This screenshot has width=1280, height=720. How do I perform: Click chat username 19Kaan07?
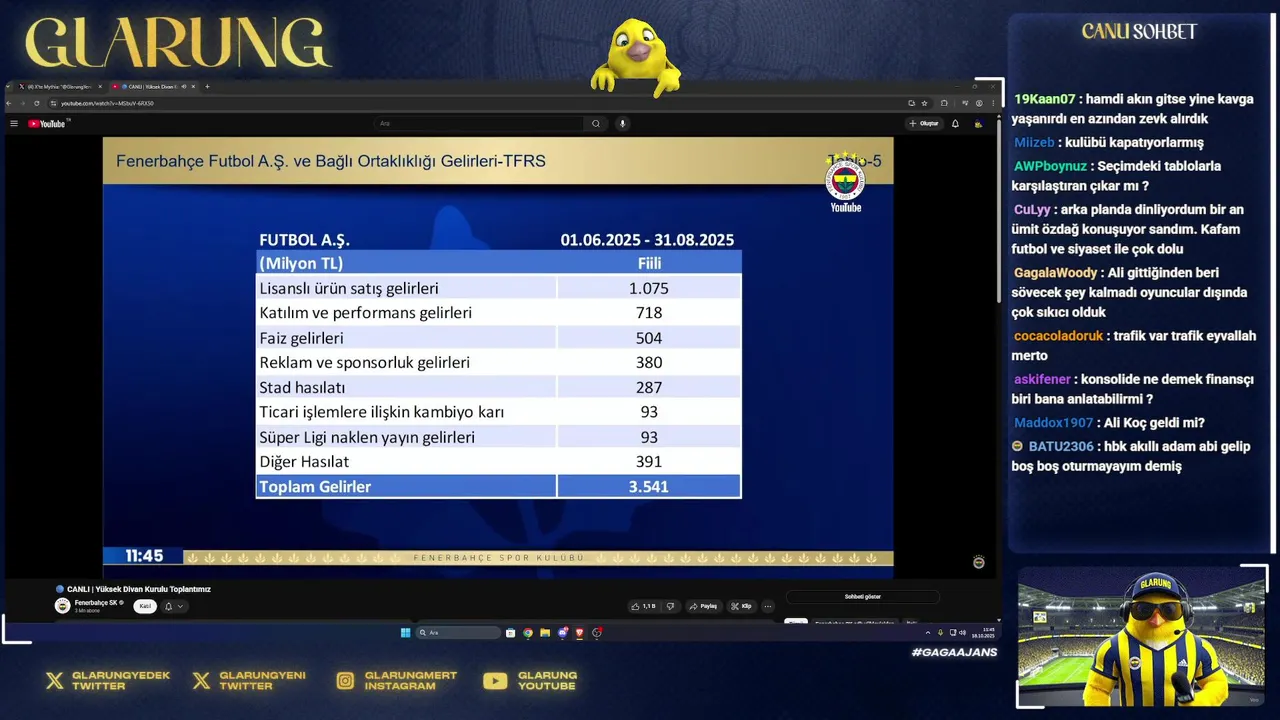[x=1045, y=99]
